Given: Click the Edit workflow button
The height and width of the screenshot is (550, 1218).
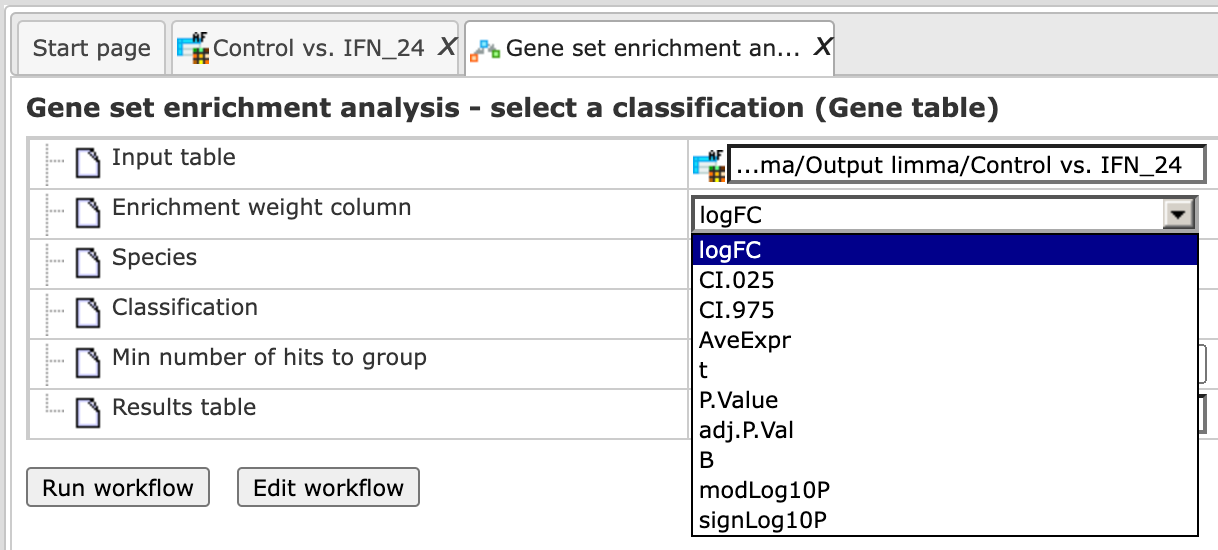Looking at the screenshot, I should [328, 488].
